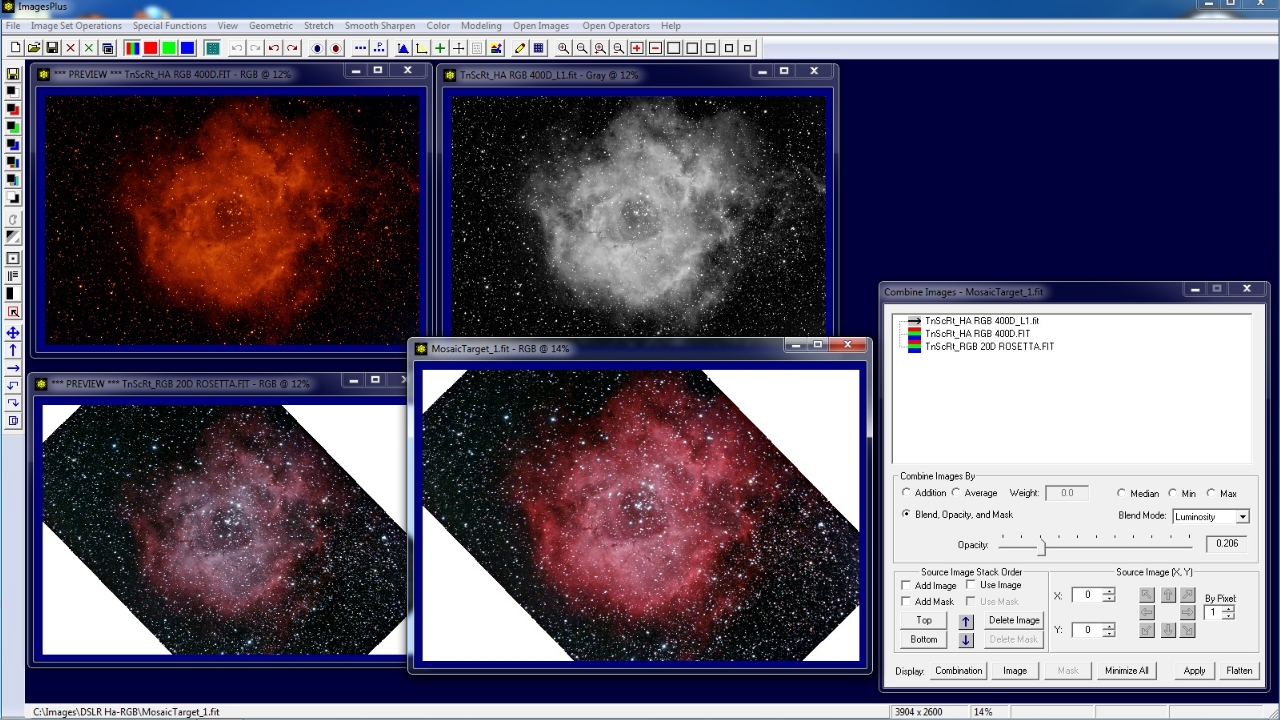Click the RGB color channels toolbar icon
Screen dimensions: 1280x720
(132, 48)
